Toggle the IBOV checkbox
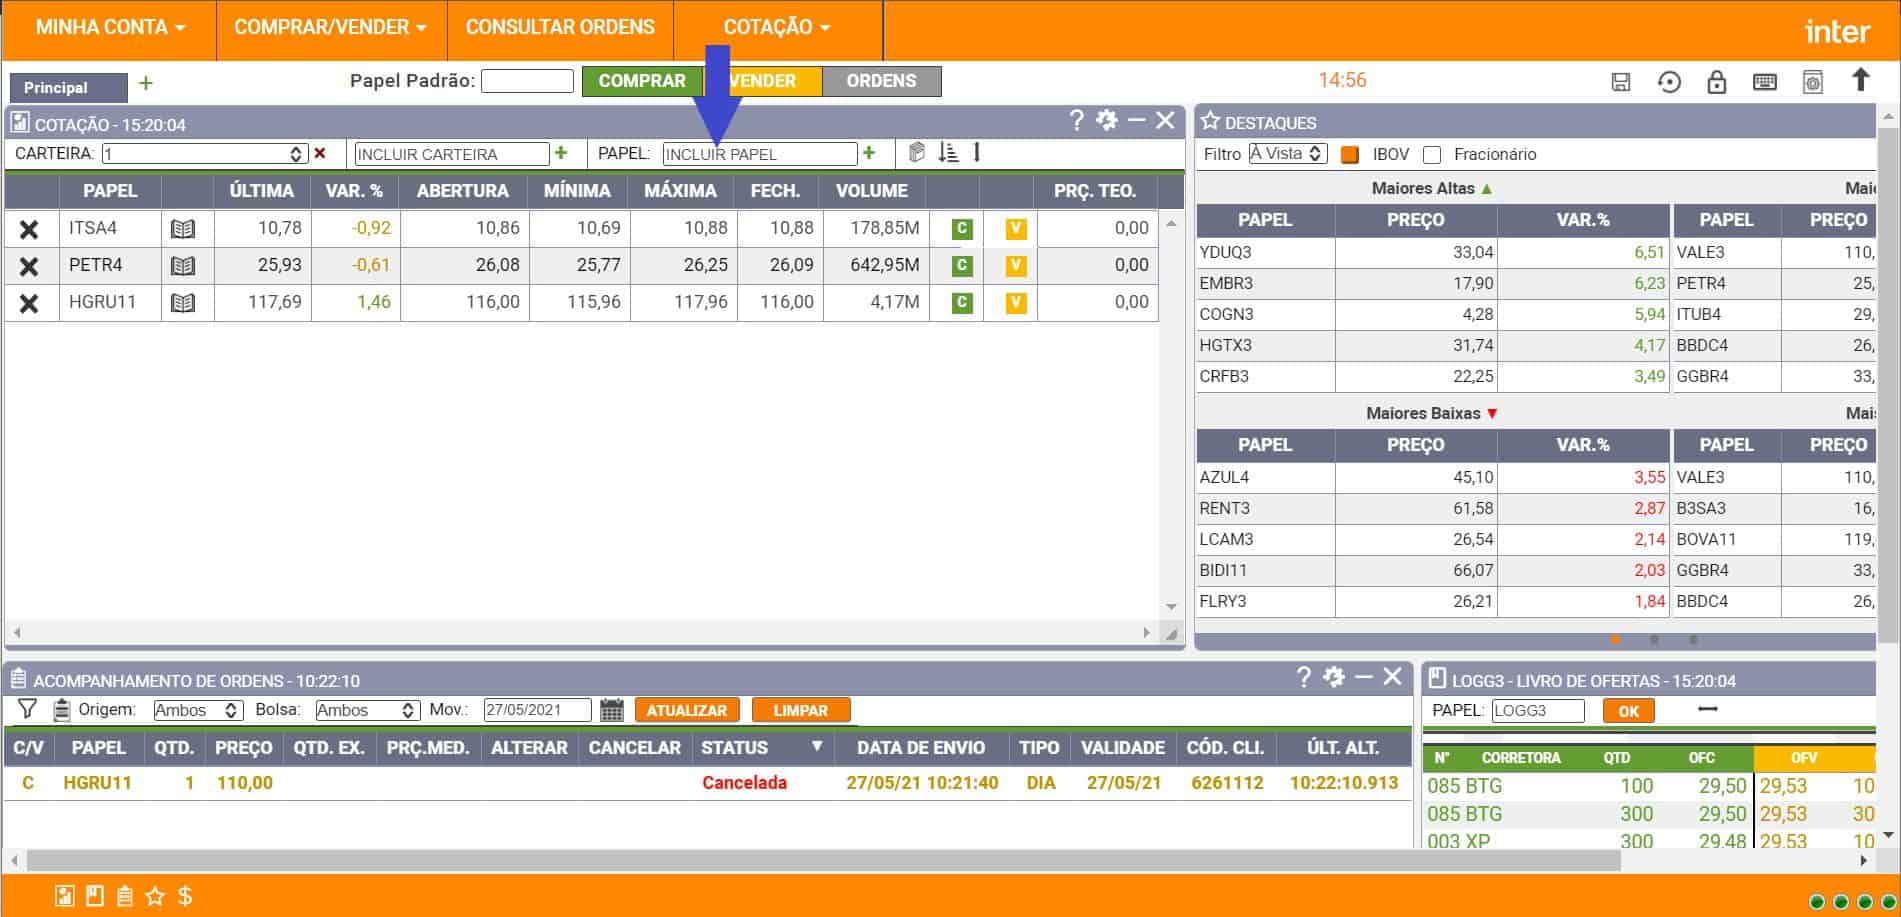This screenshot has width=1901, height=917. coord(1350,155)
